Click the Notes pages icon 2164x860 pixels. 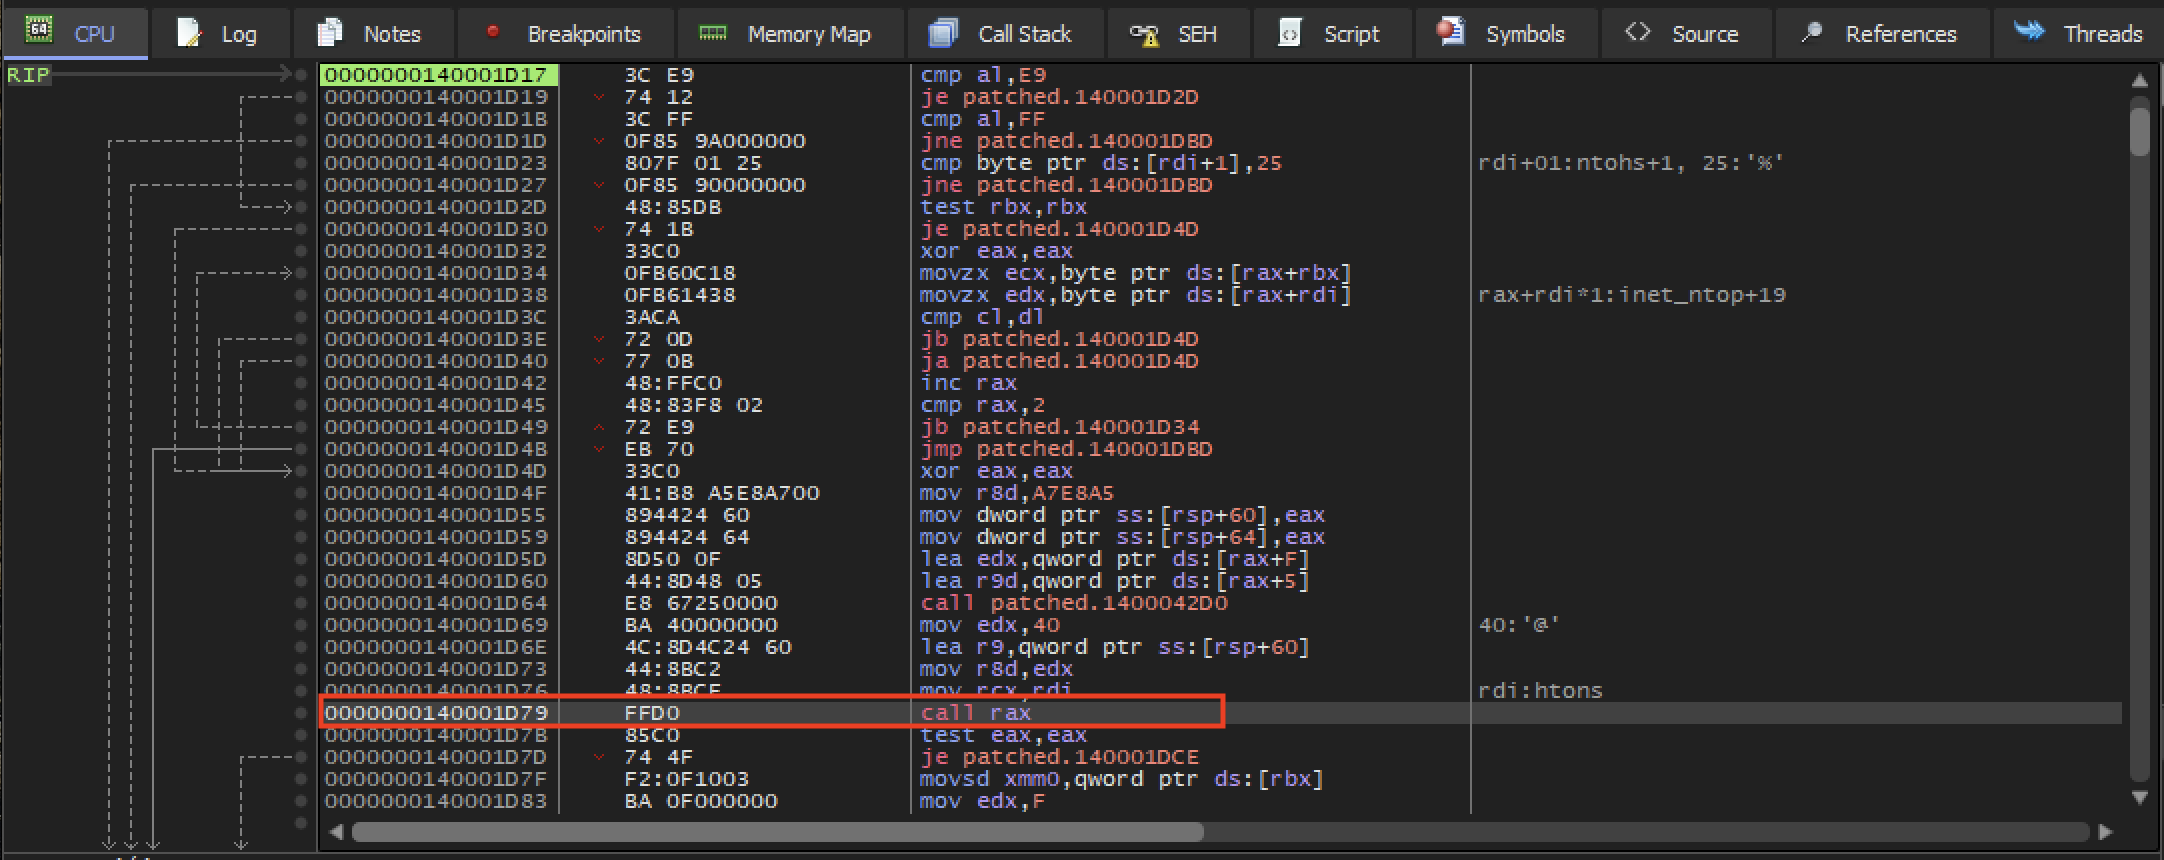[x=329, y=32]
